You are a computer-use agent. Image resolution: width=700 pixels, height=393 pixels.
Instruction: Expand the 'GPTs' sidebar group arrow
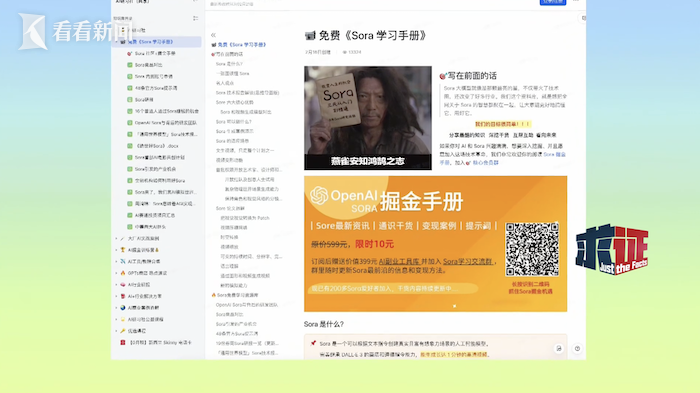pos(117,273)
